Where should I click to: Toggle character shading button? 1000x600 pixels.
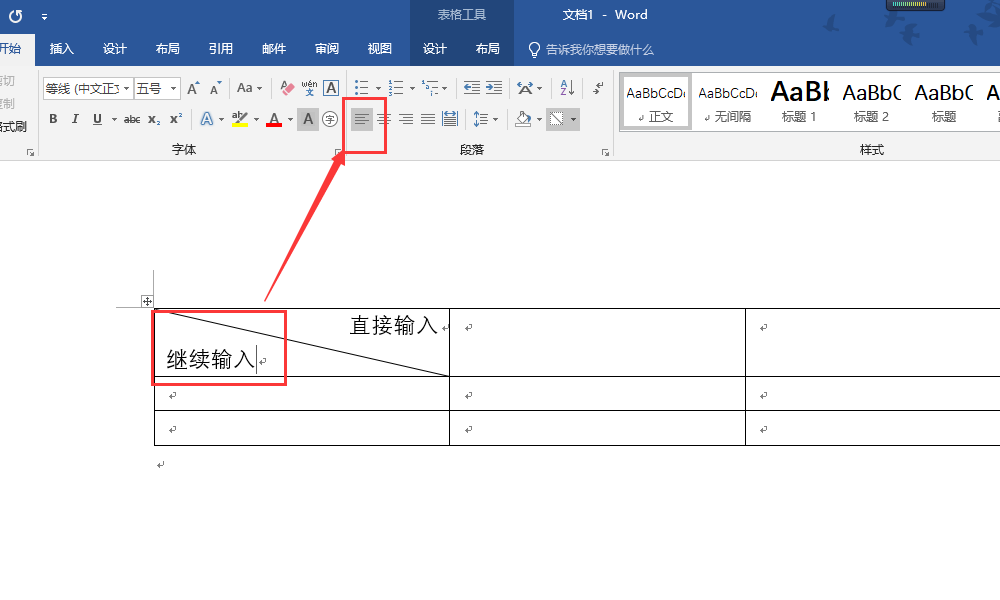point(307,119)
